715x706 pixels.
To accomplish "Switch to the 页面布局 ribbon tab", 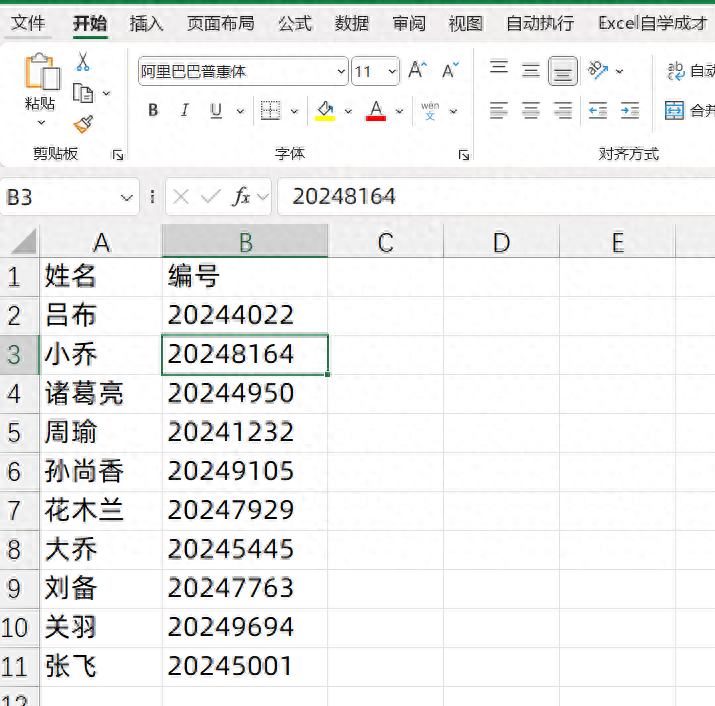I will click(x=221, y=23).
